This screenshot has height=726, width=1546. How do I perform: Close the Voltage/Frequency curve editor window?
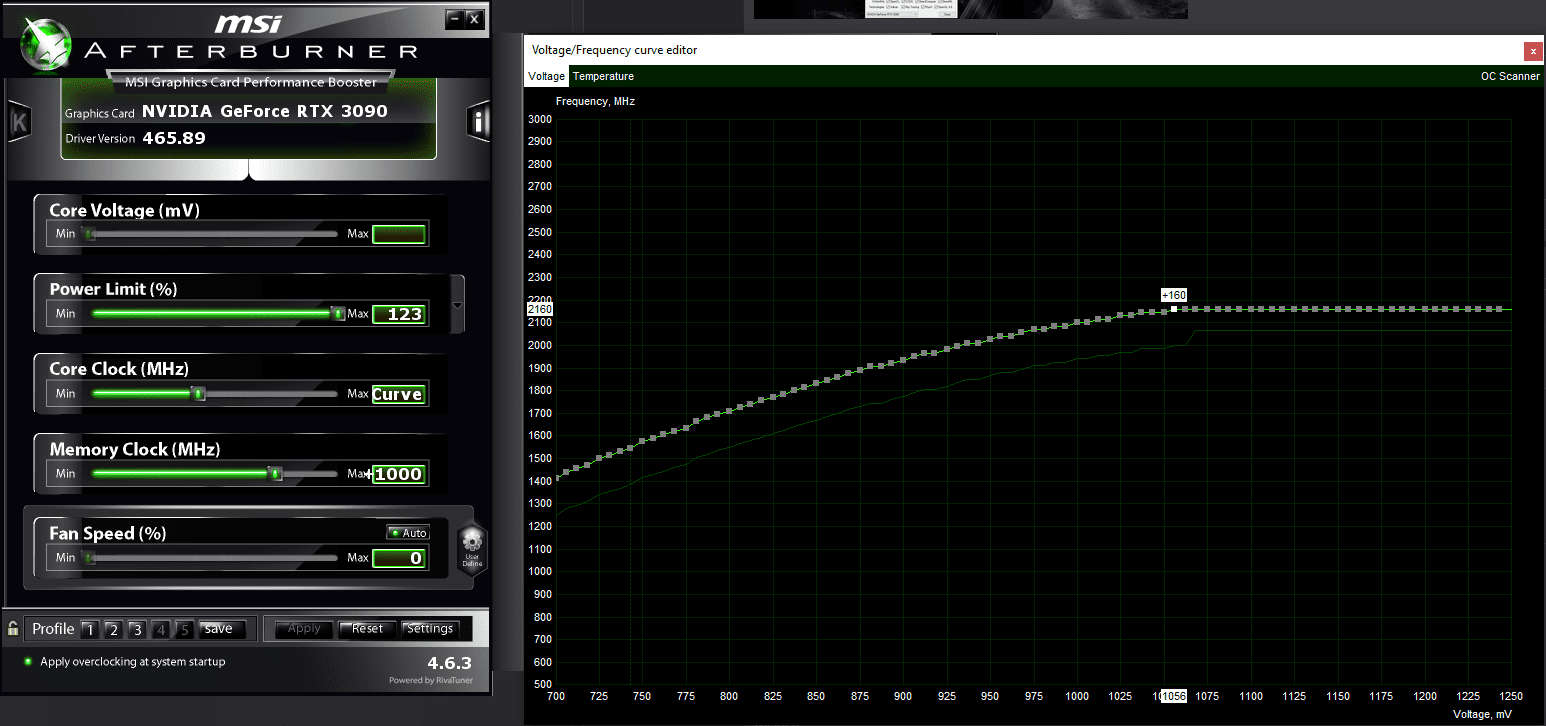click(1532, 50)
